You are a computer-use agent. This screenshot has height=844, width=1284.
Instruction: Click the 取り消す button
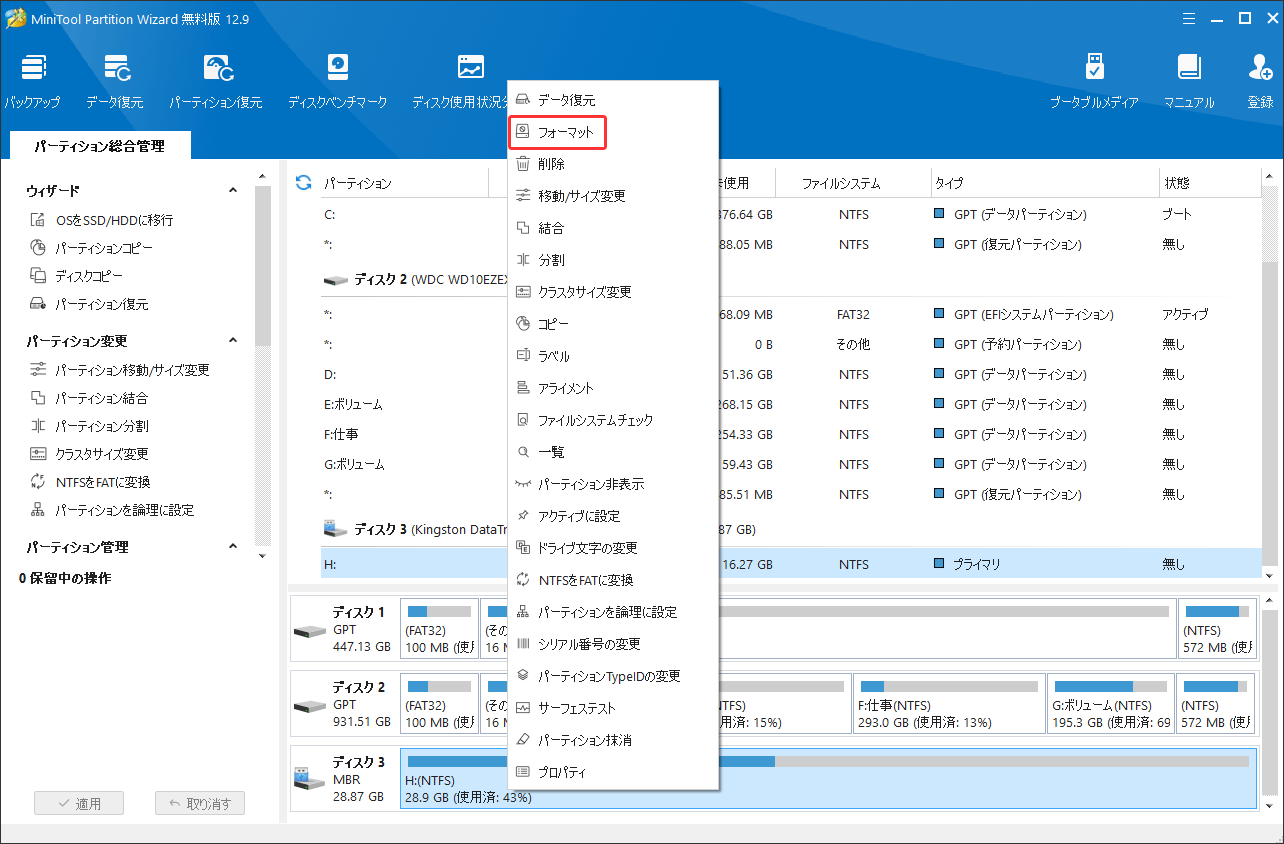200,803
